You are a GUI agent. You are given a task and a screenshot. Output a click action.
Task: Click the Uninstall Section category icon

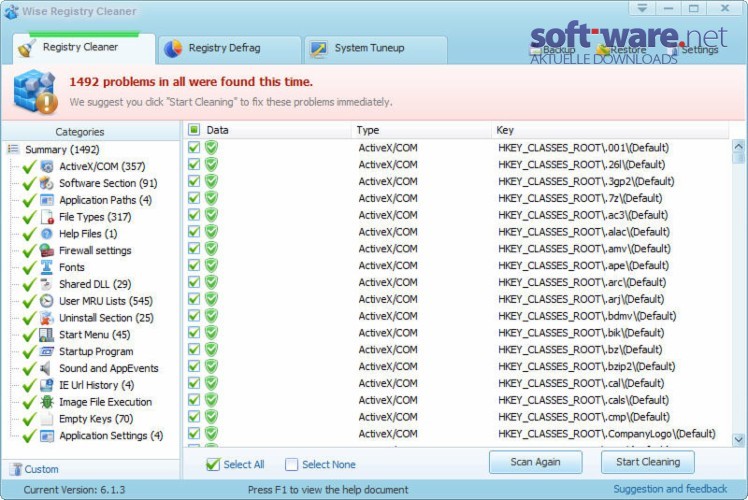(47, 318)
